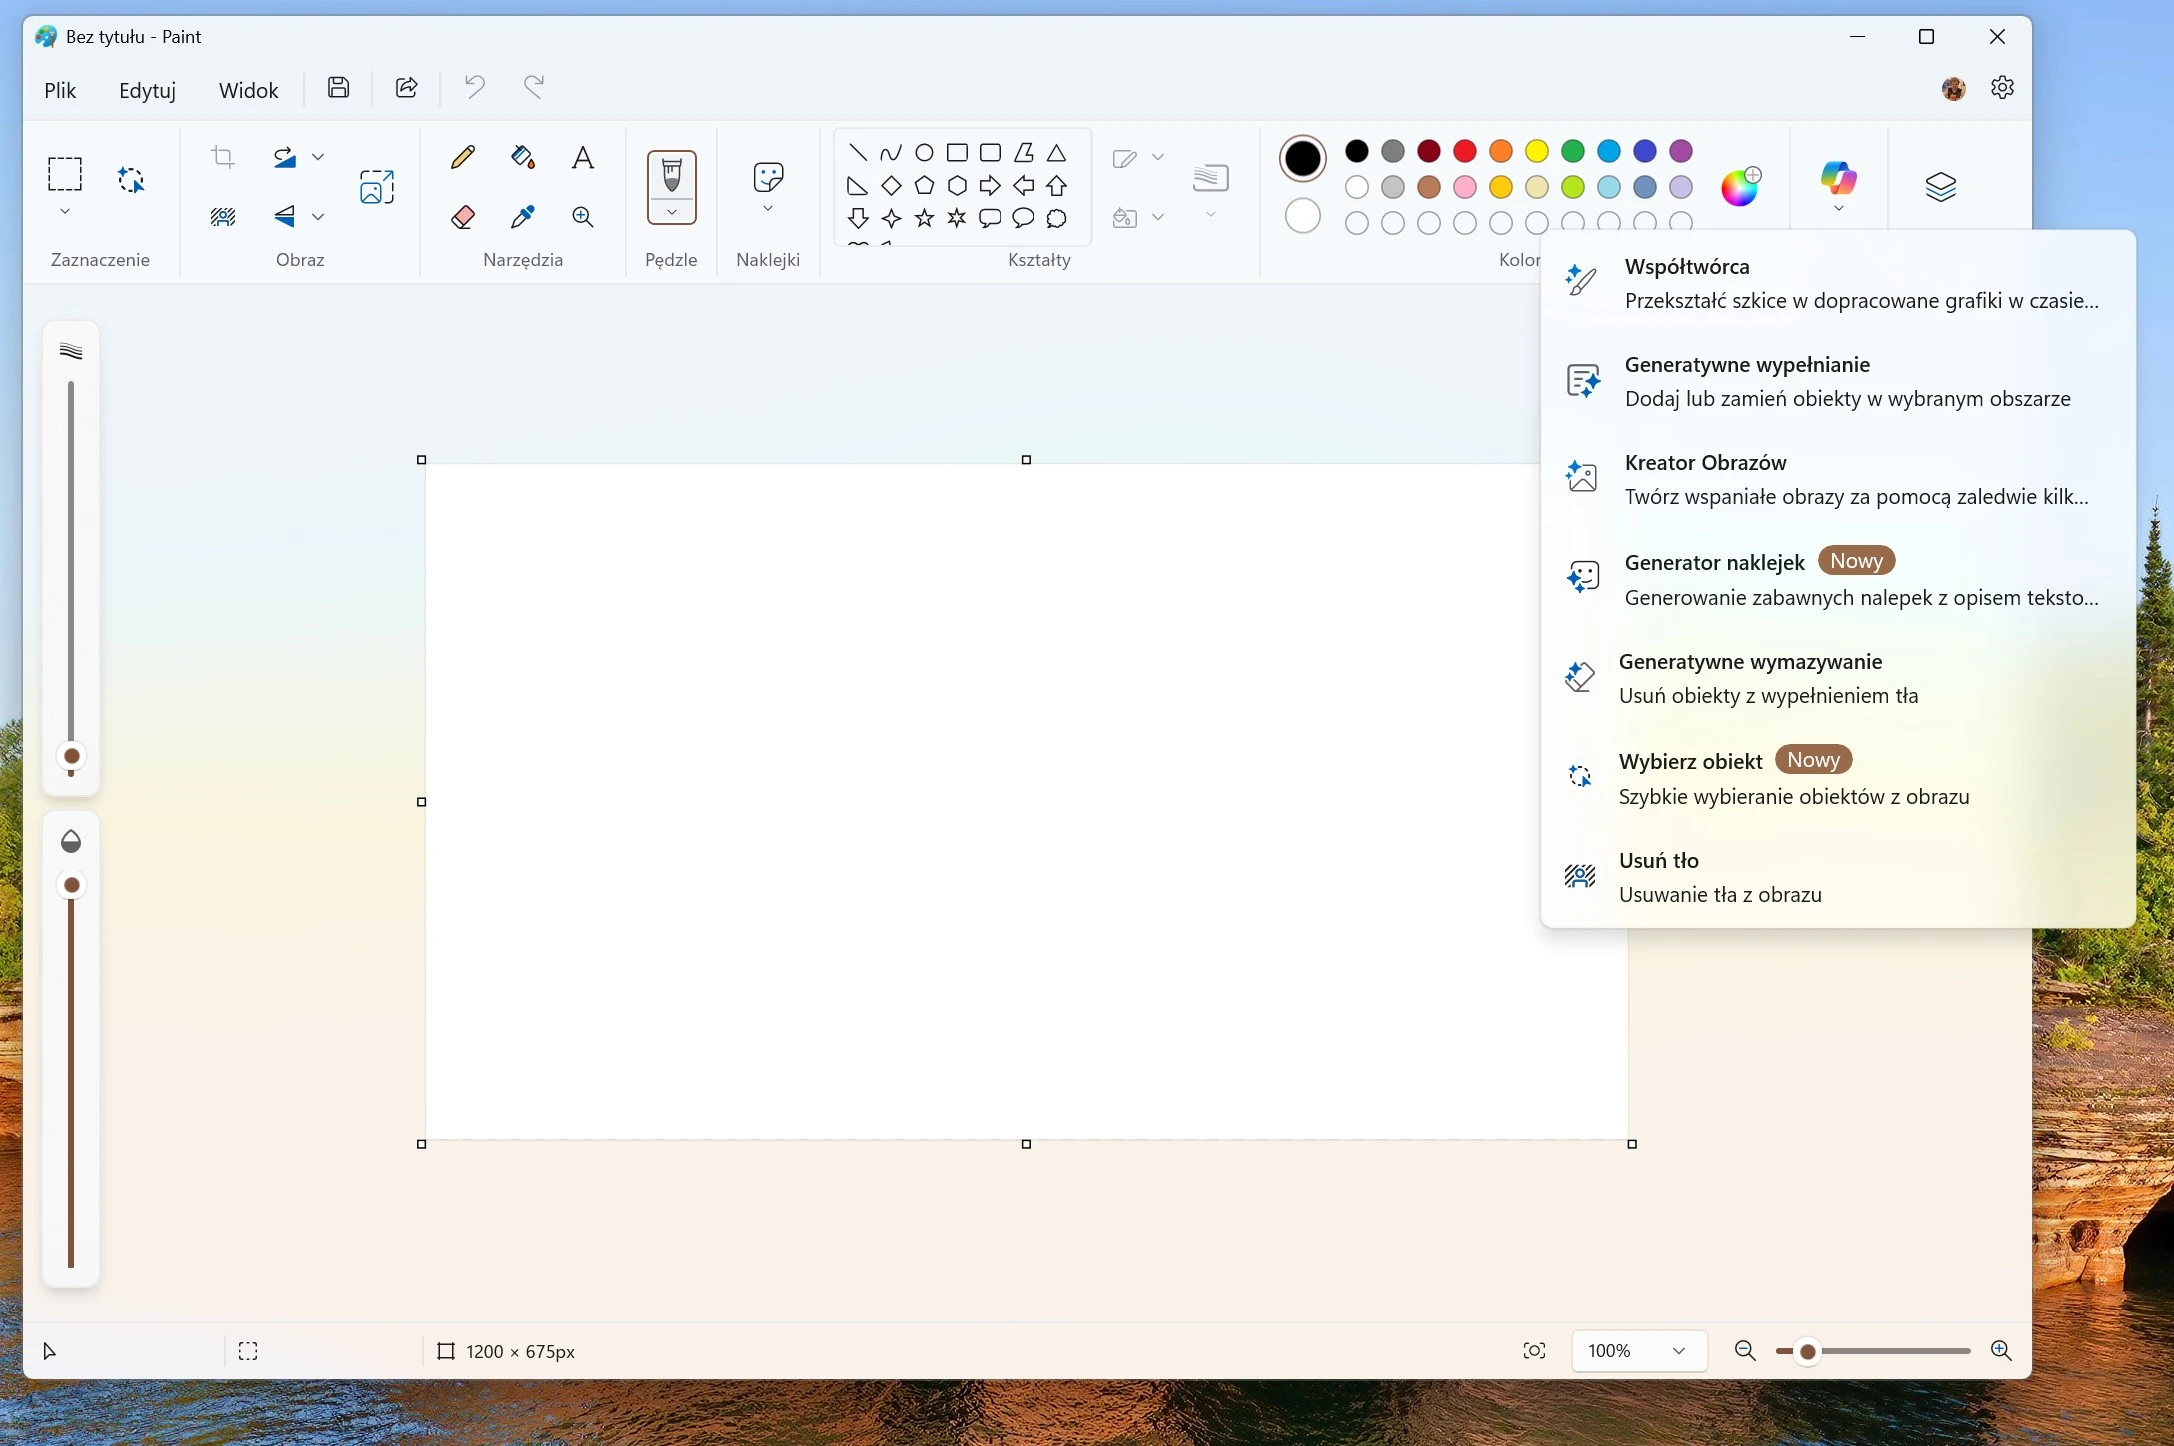Select the Magnifier zoom tool
Viewport: 2174px width, 1446px height.
coord(583,217)
